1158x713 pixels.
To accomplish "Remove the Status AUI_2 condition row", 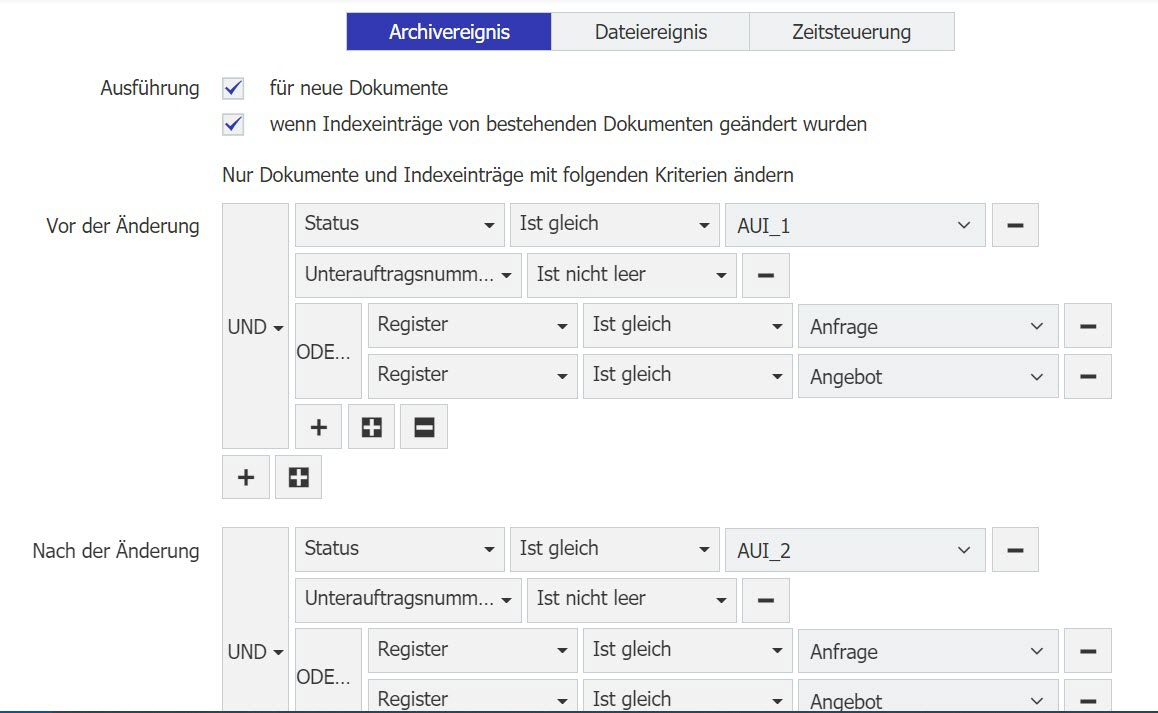I will pyautogui.click(x=1014, y=549).
